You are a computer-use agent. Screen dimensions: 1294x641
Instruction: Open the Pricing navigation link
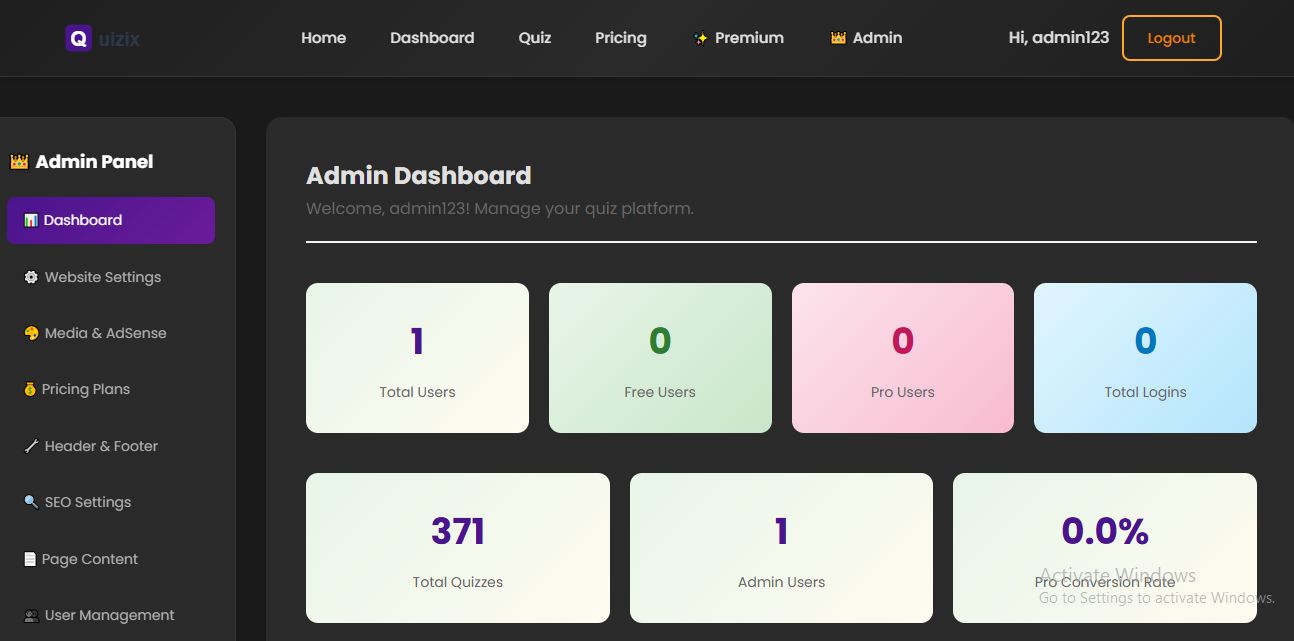coord(620,38)
